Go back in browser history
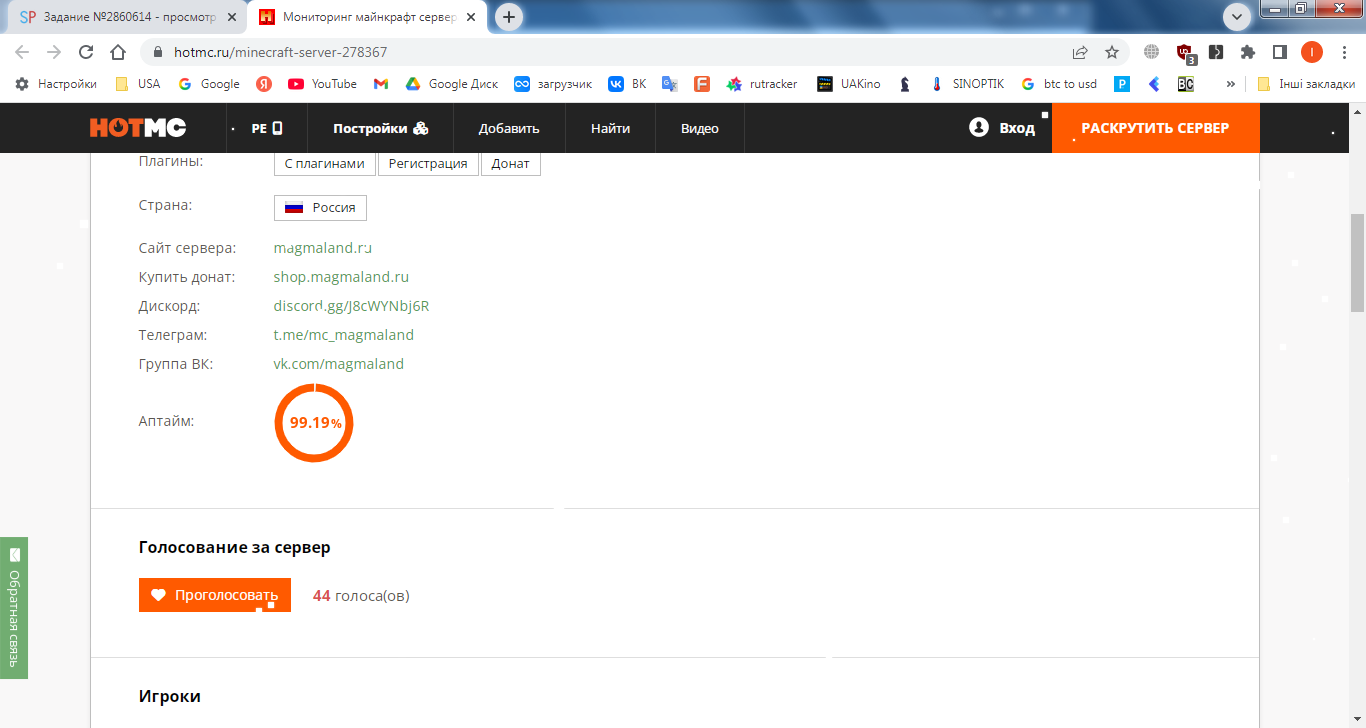 (x=23, y=52)
